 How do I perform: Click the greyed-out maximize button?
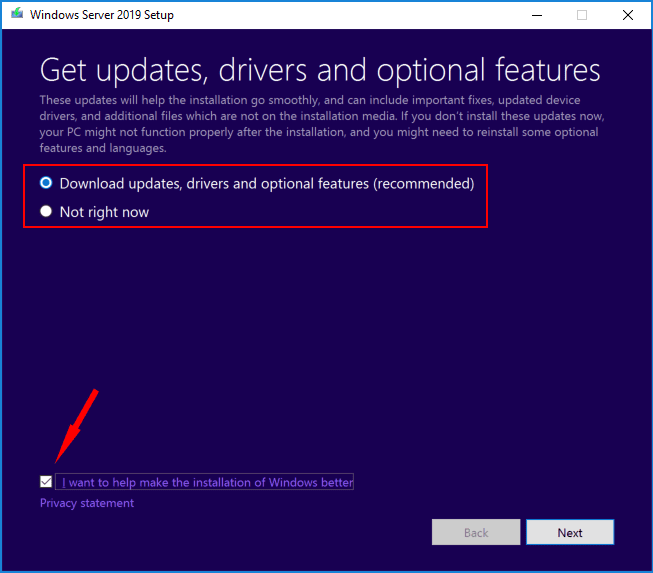tap(582, 15)
